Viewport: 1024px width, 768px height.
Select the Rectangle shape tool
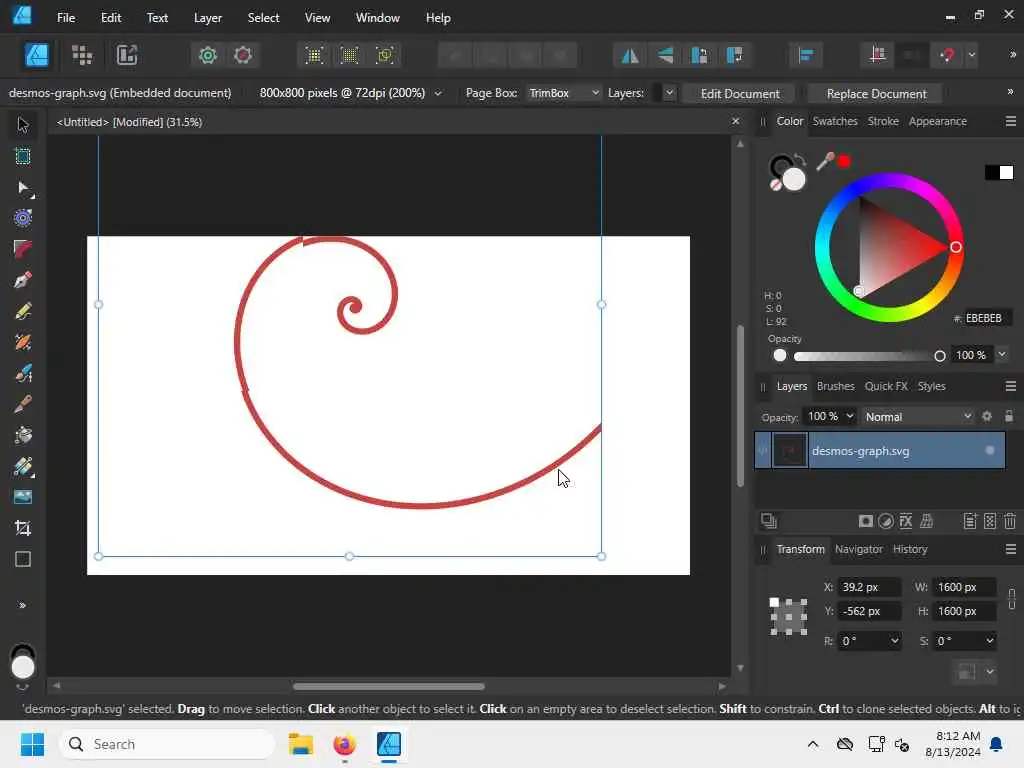(x=23, y=559)
